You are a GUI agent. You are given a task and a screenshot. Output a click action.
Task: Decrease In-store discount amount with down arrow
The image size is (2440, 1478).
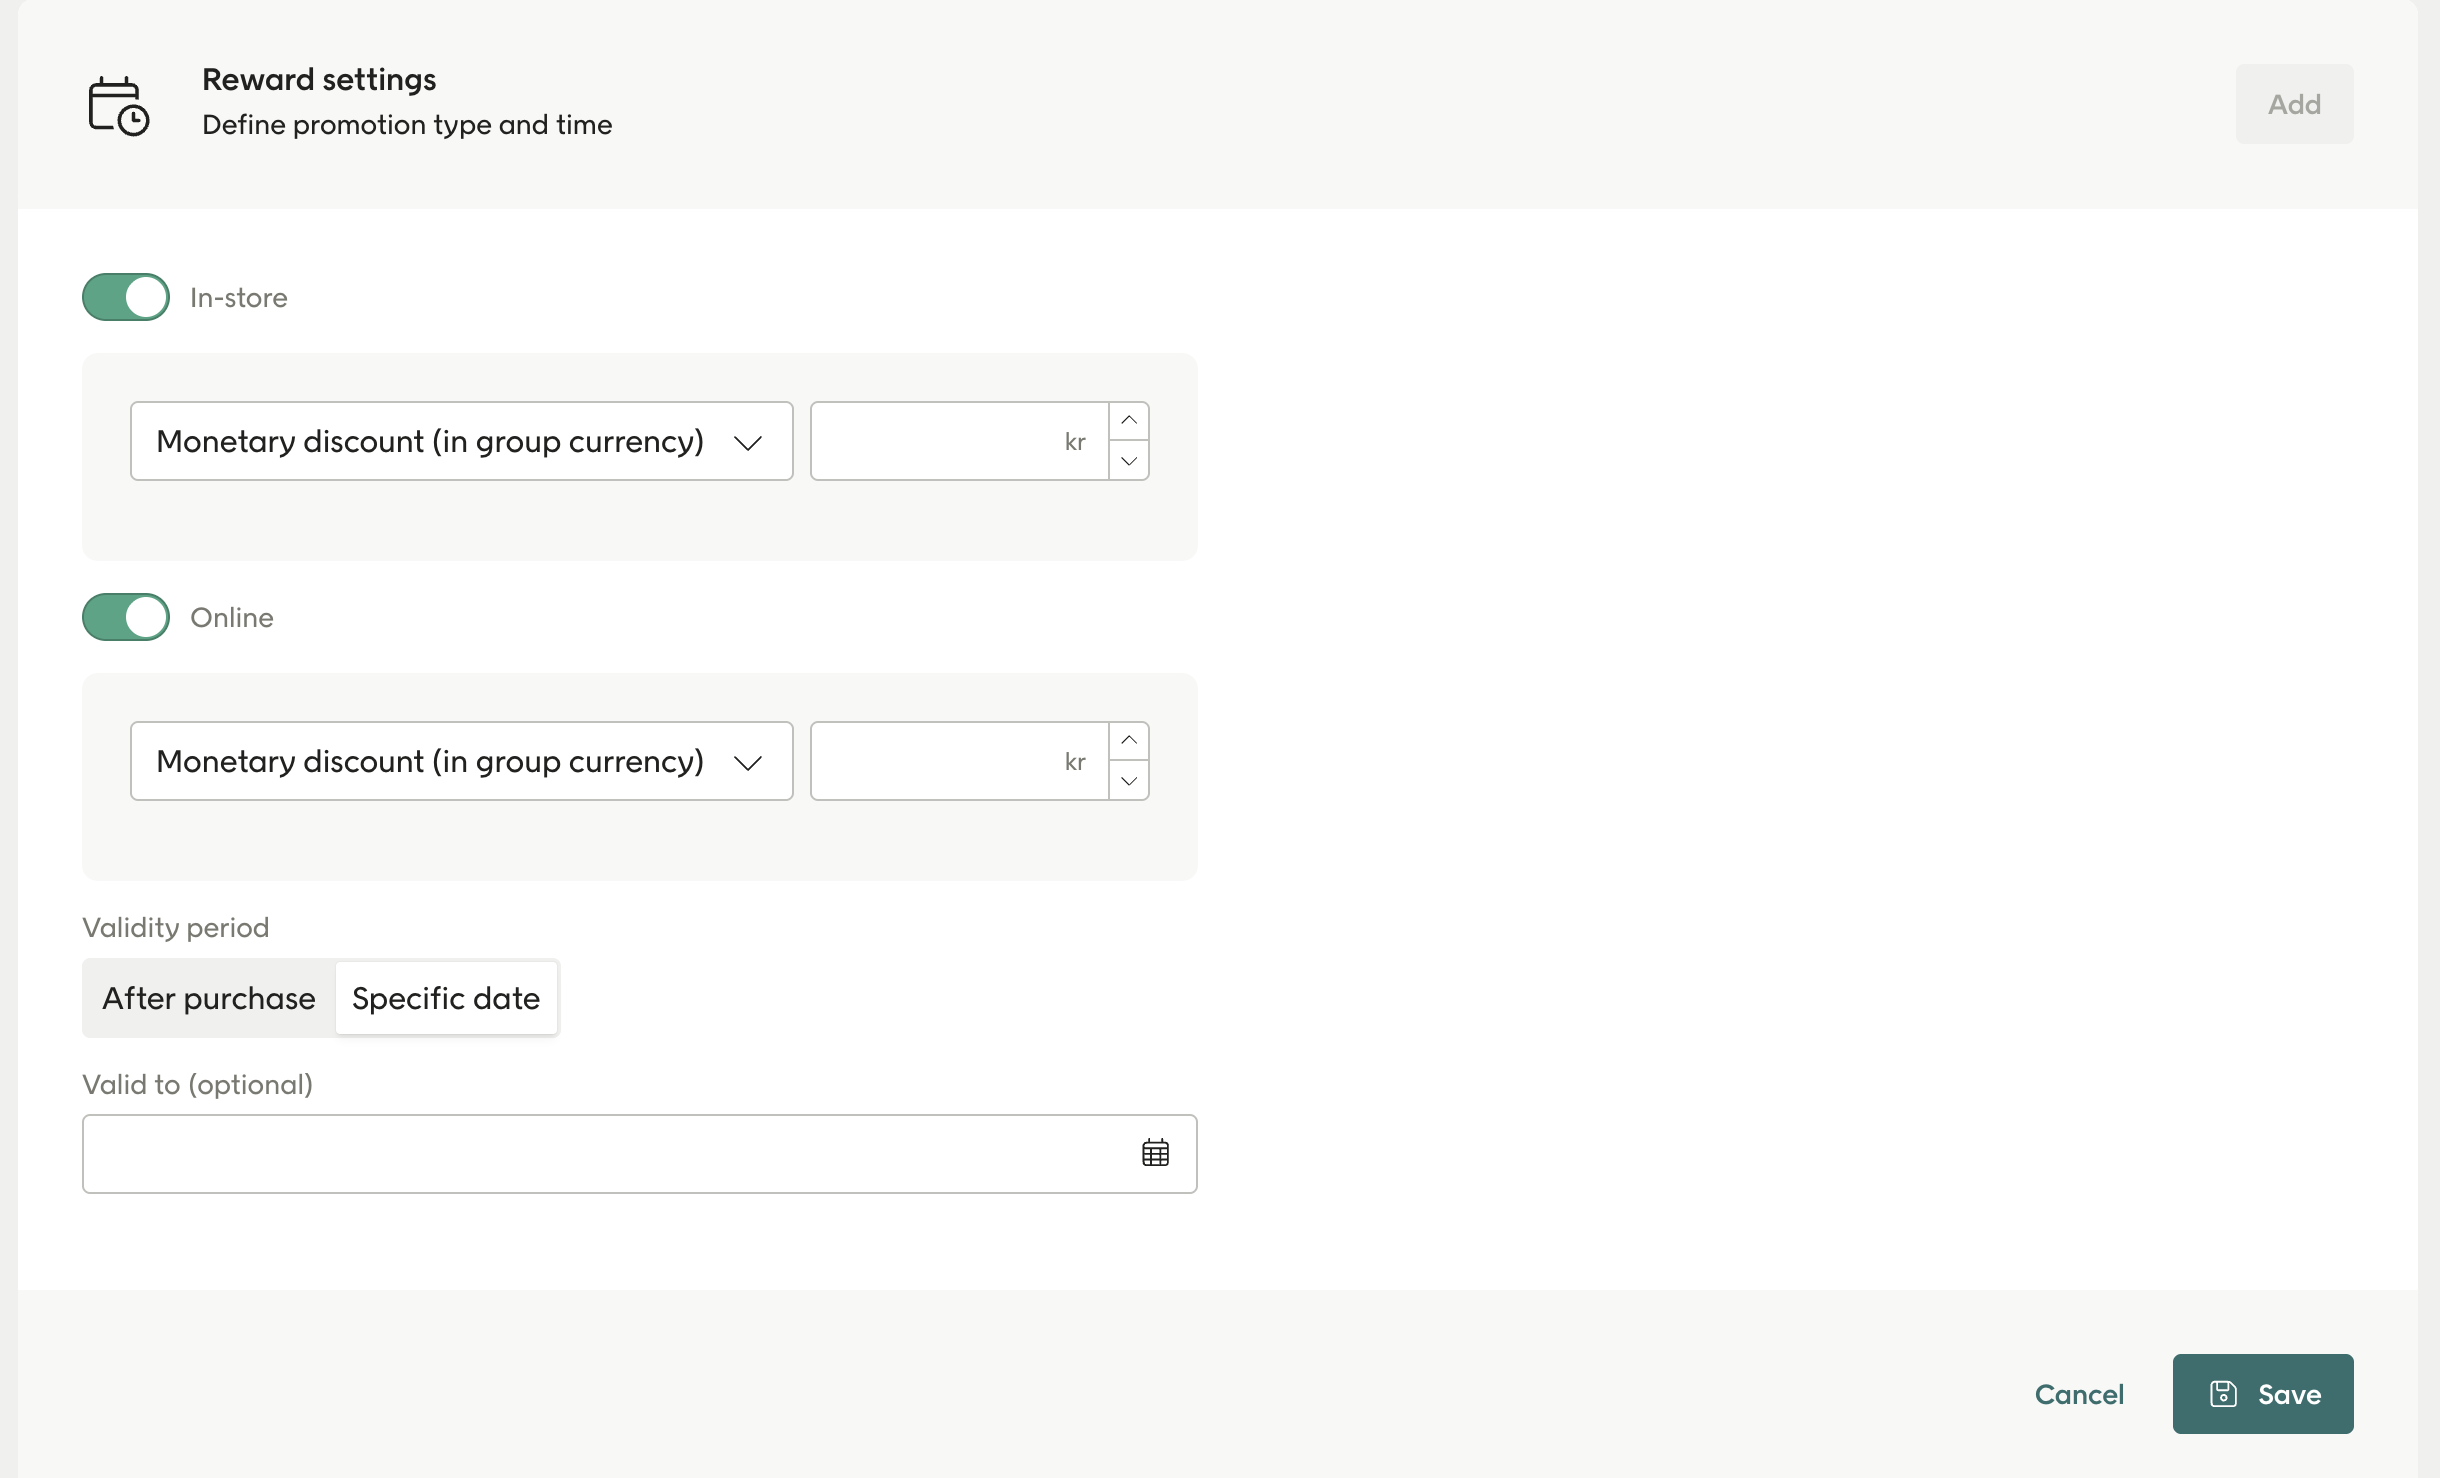[x=1129, y=461]
